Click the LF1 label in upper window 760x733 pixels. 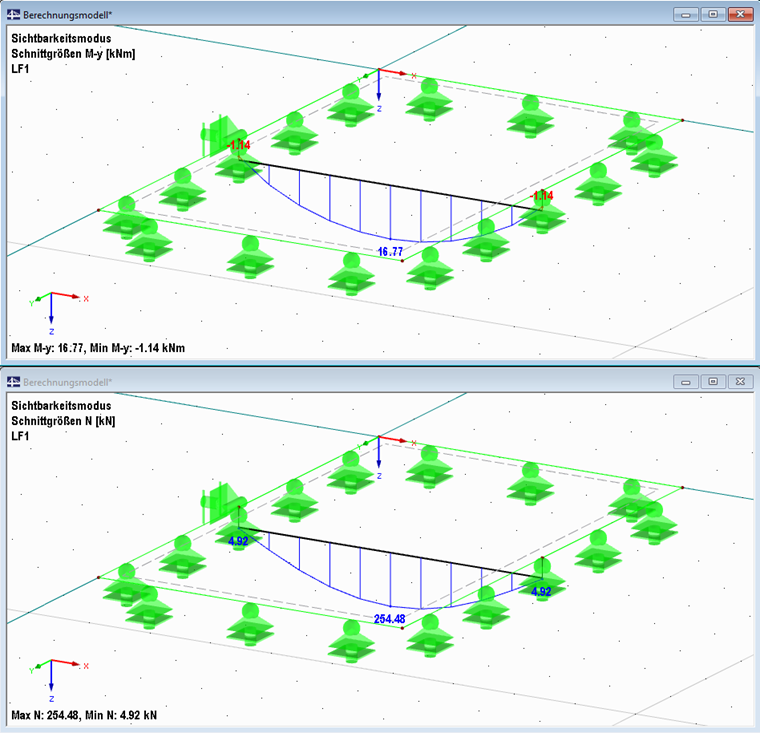click(x=20, y=69)
